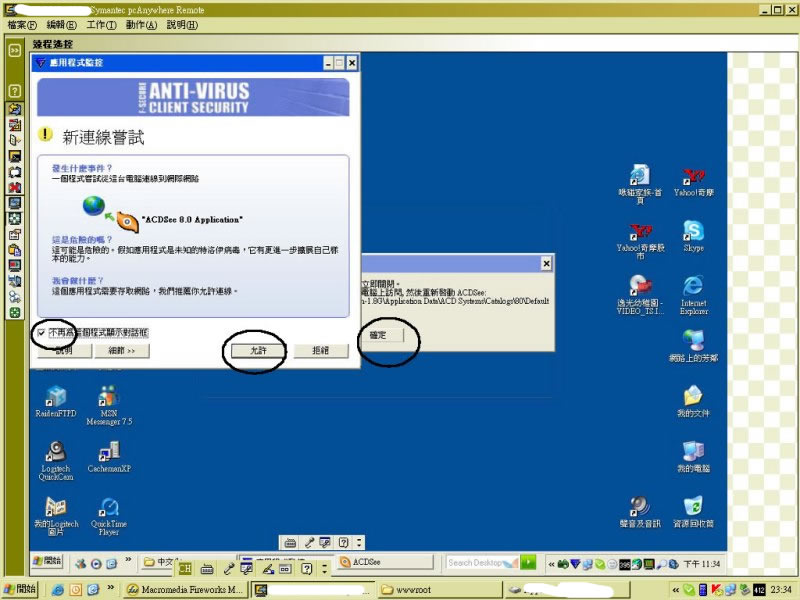Select the 我的Logitech圖片 desktop icon
The height and width of the screenshot is (600, 800).
56,515
